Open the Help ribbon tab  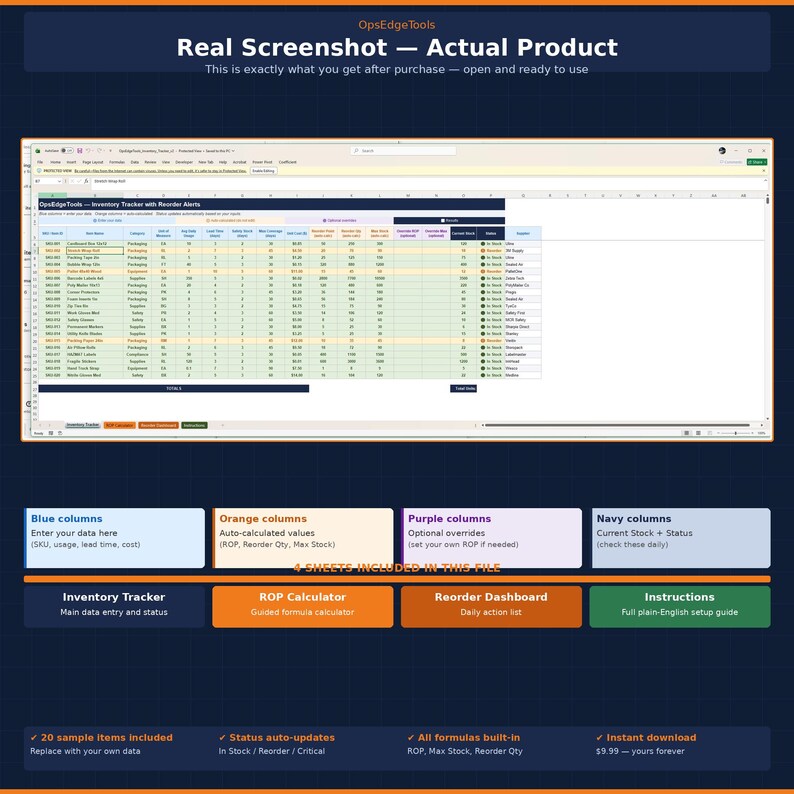(x=223, y=162)
